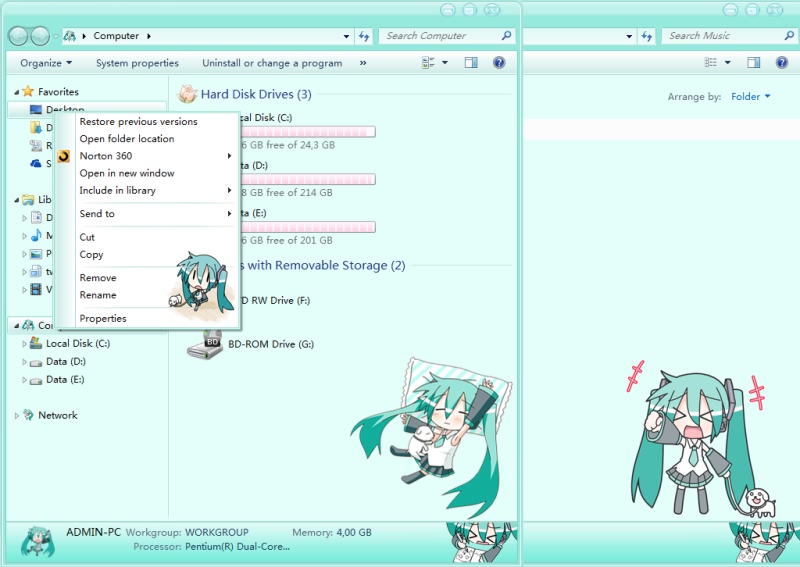Click Computer breadcrumb in address bar
Viewport: 800px width, 567px height.
pos(116,36)
